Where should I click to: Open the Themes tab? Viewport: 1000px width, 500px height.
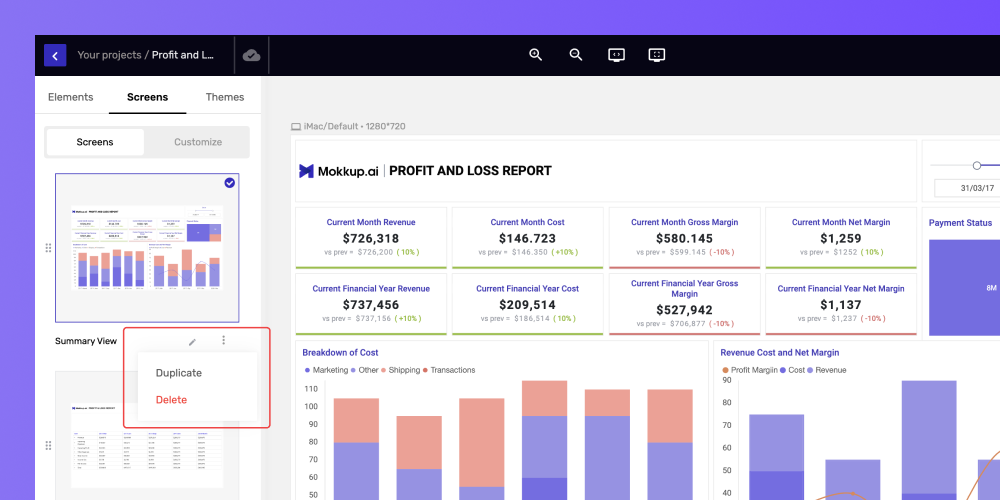click(224, 97)
